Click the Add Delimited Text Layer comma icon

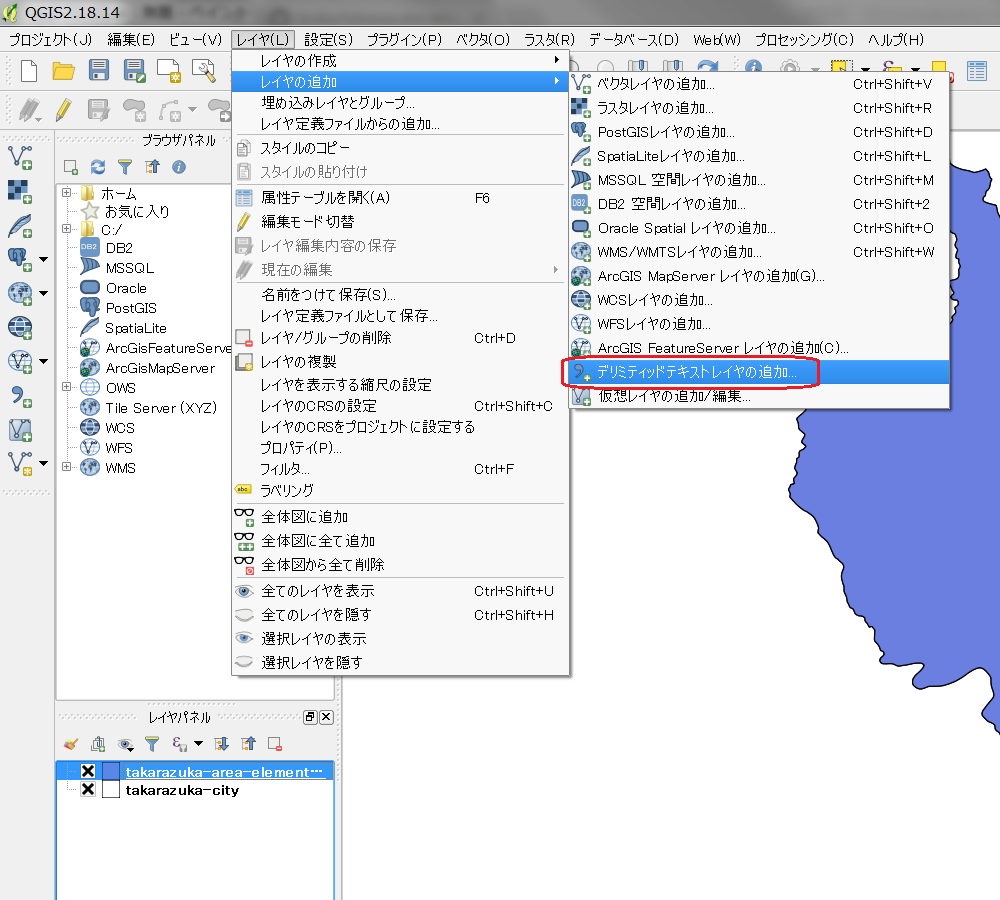[20, 396]
